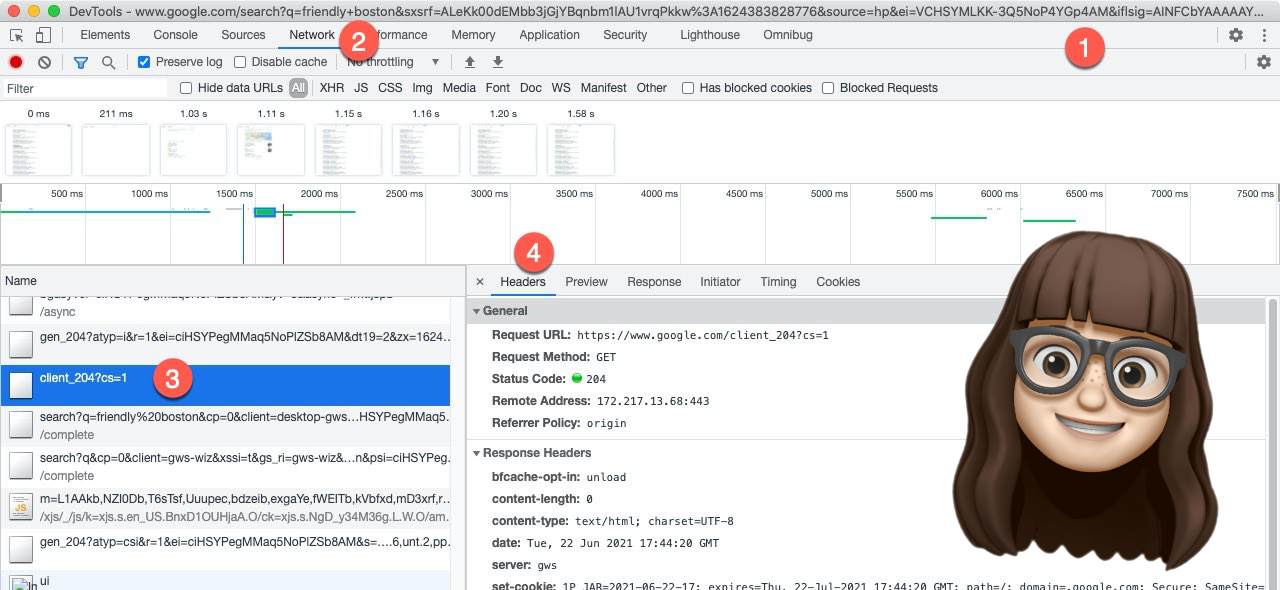The image size is (1280, 590).
Task: Select the gen_204?atyp=csi request
Action: tap(225, 549)
